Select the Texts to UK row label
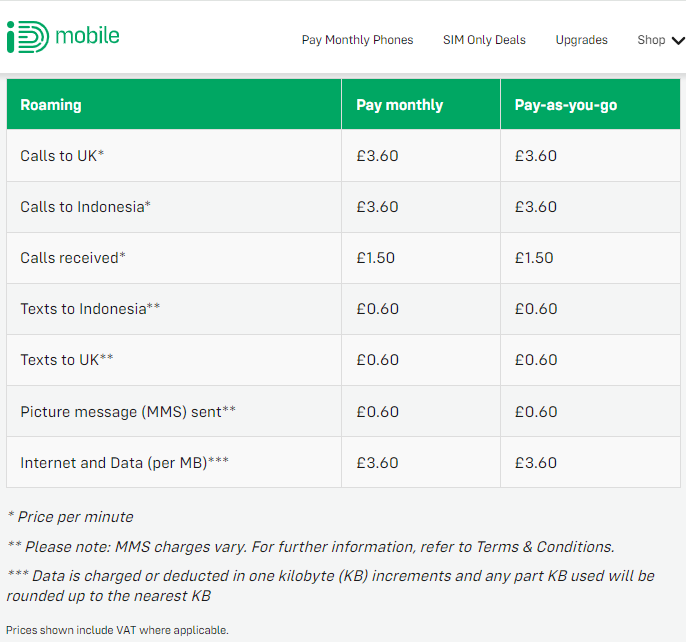 click(66, 360)
